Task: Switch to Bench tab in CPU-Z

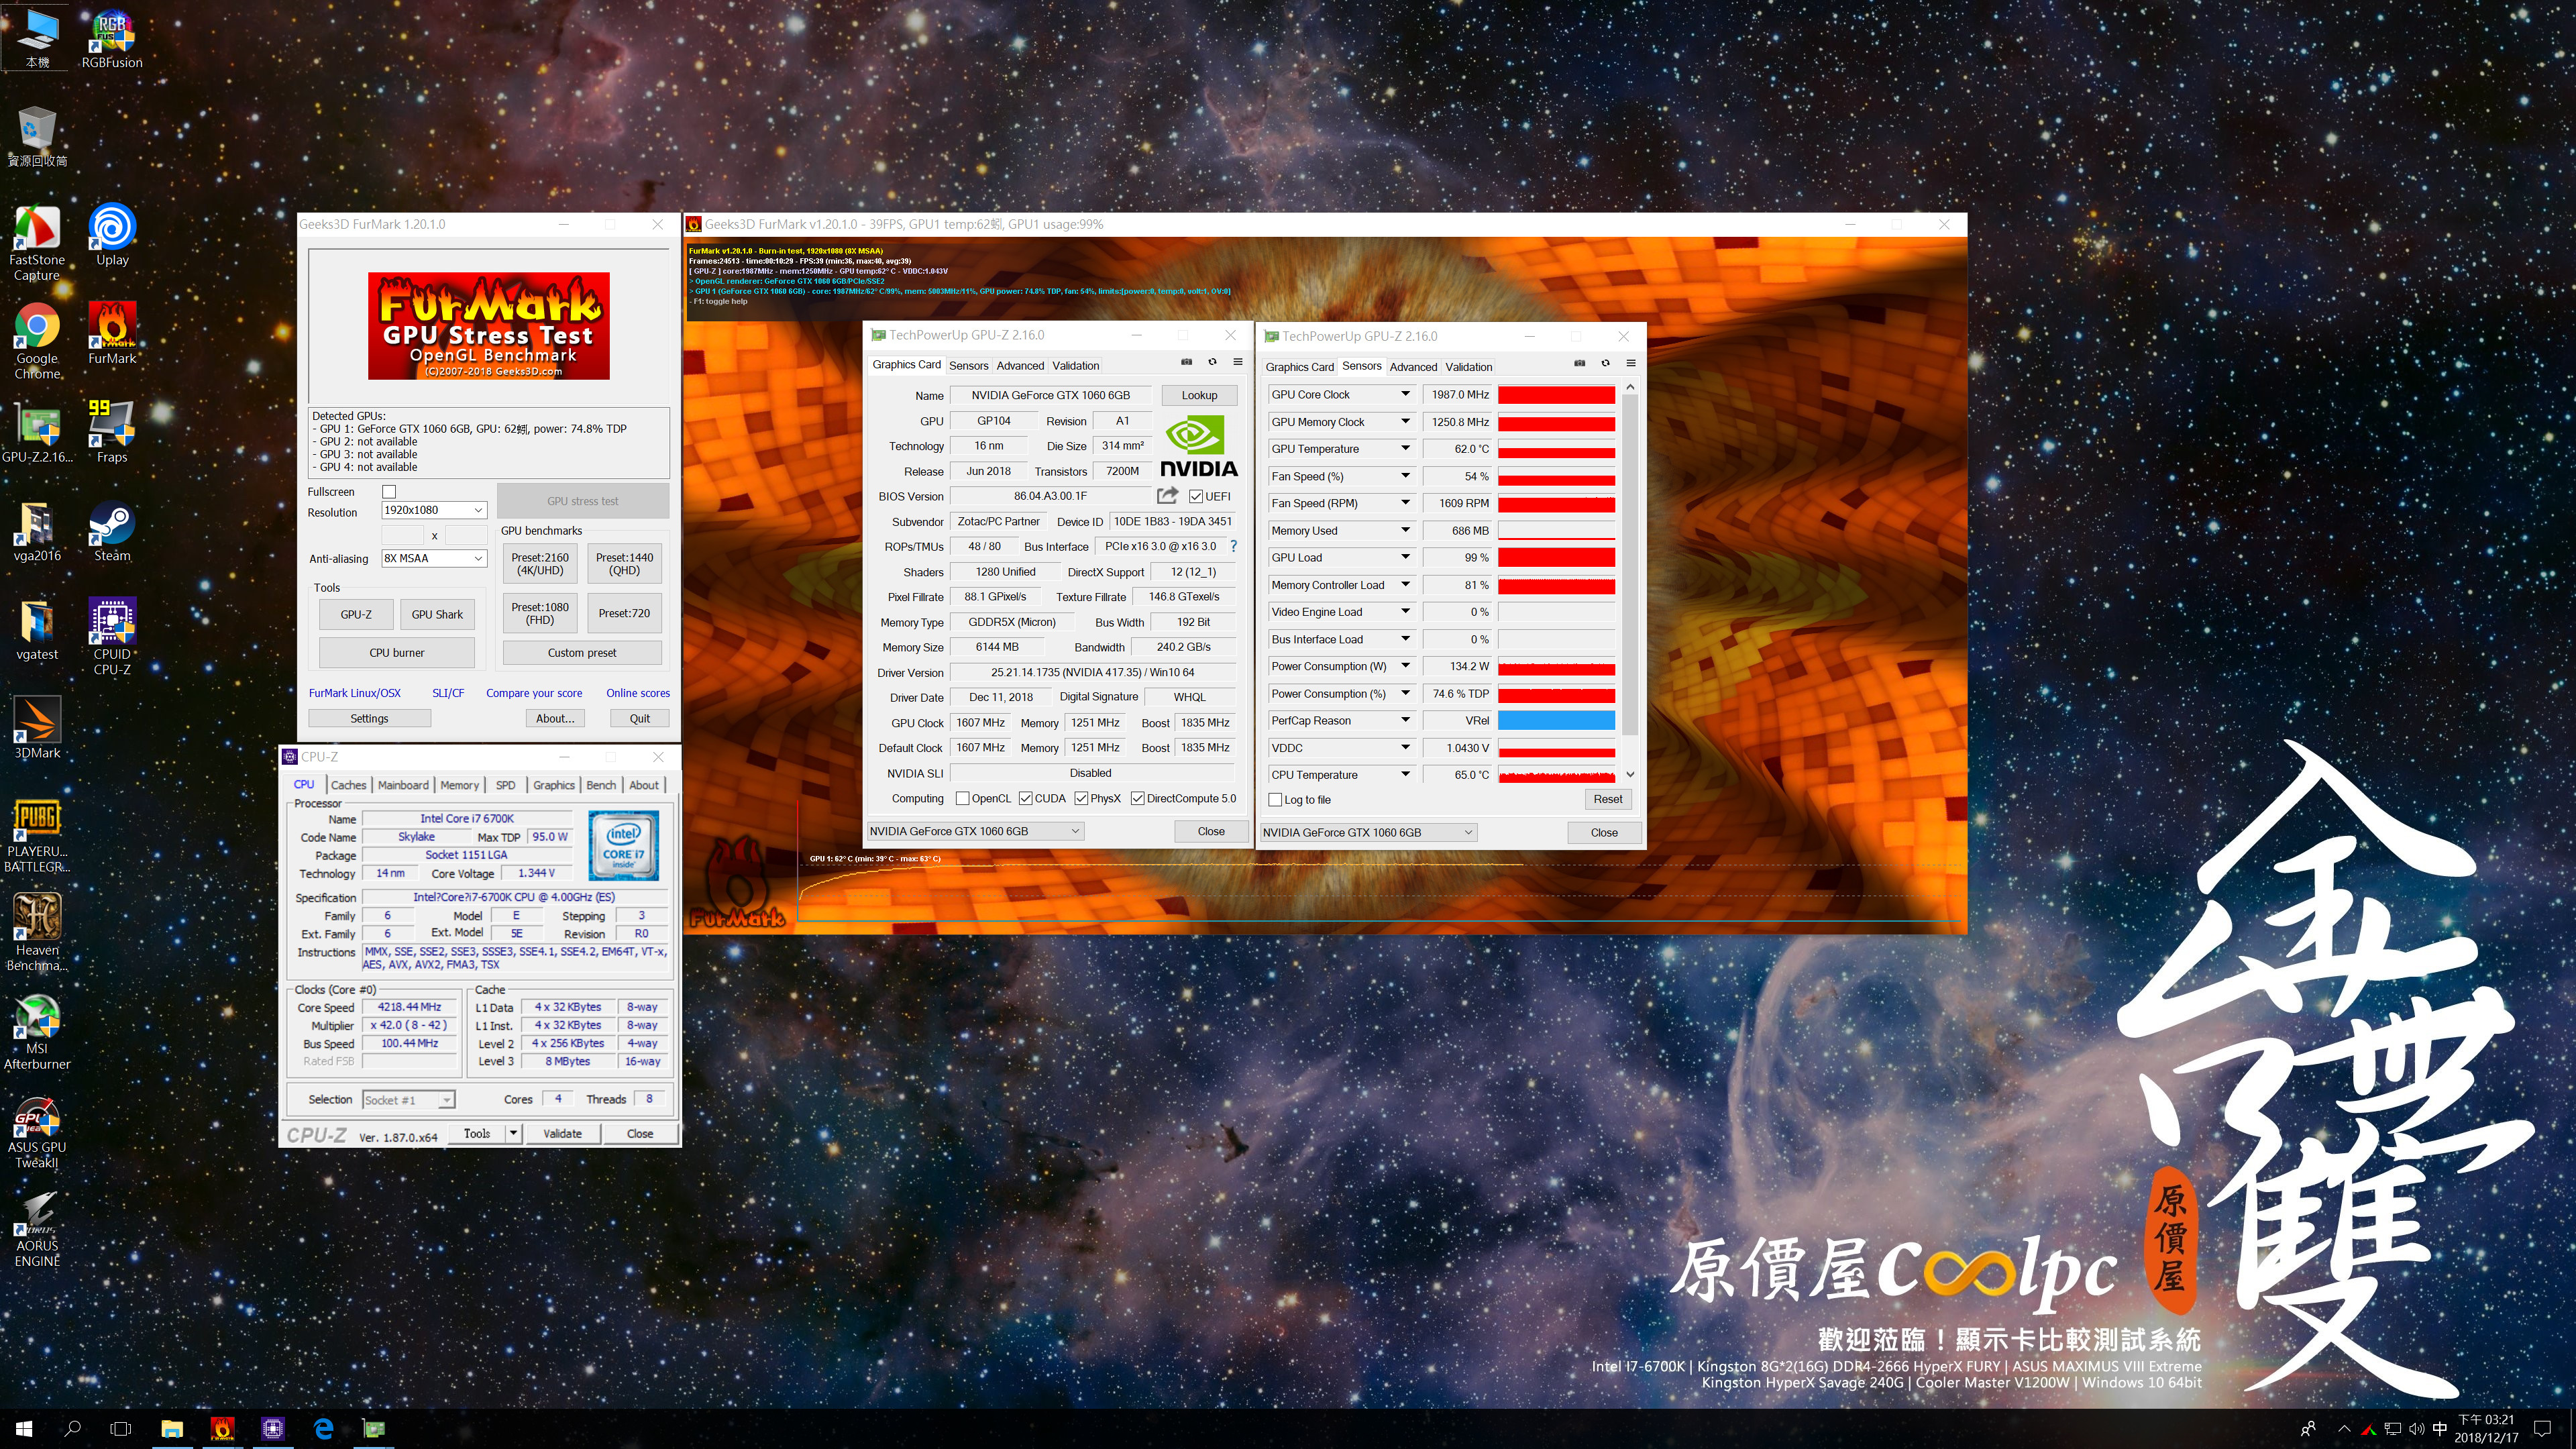Action: [601, 785]
